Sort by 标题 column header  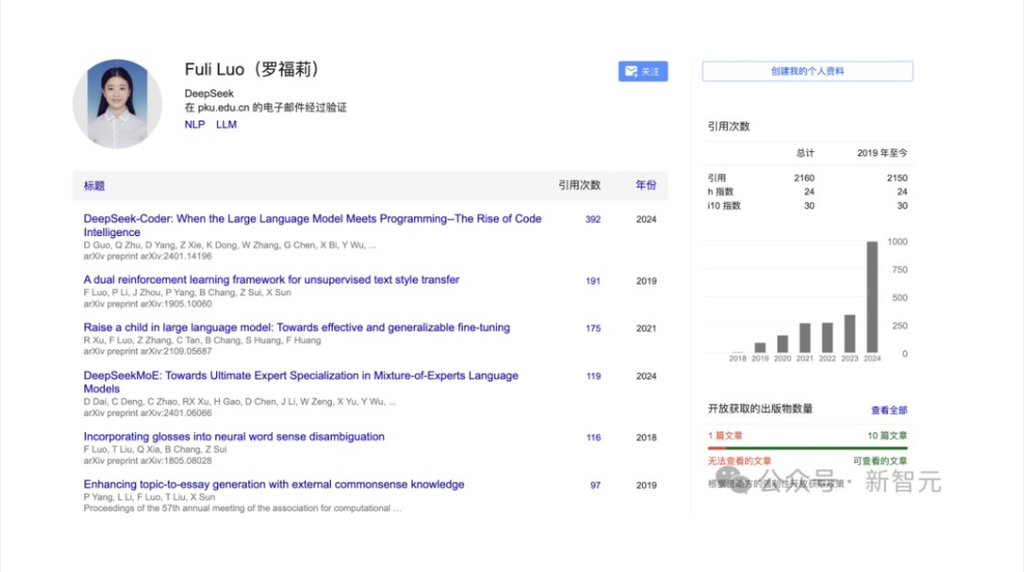pos(94,186)
